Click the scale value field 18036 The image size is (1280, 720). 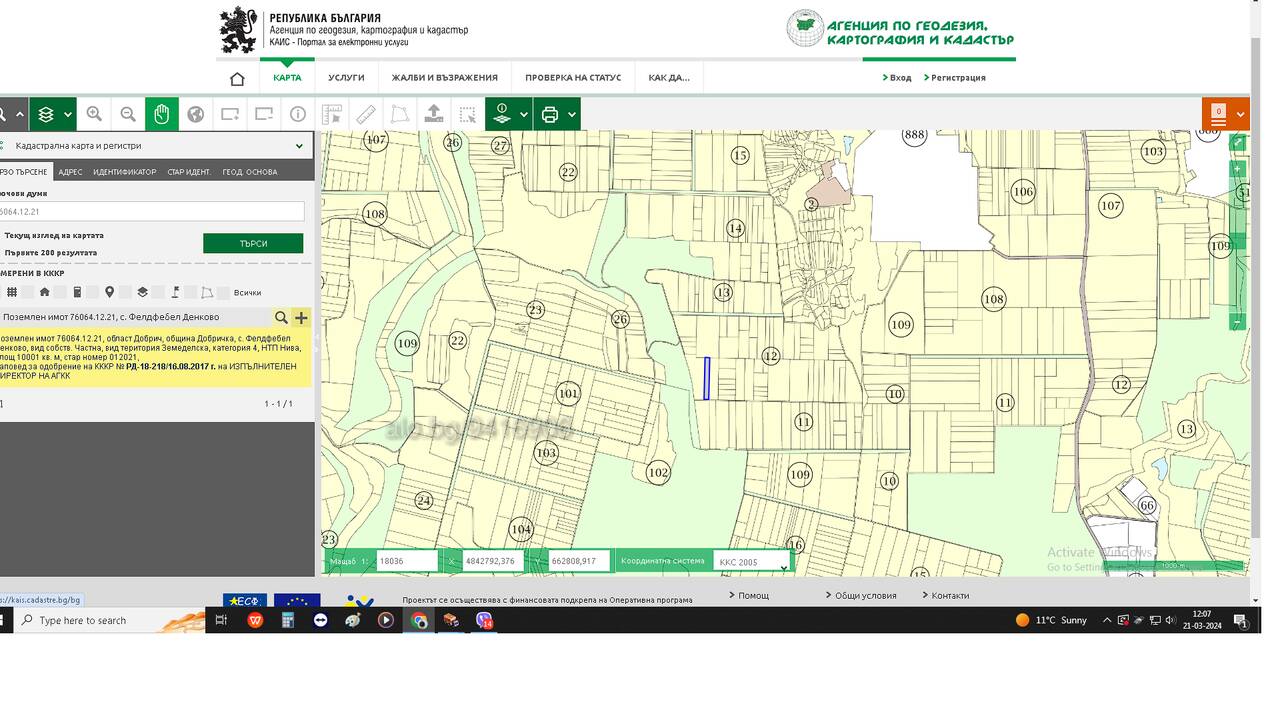(x=407, y=561)
